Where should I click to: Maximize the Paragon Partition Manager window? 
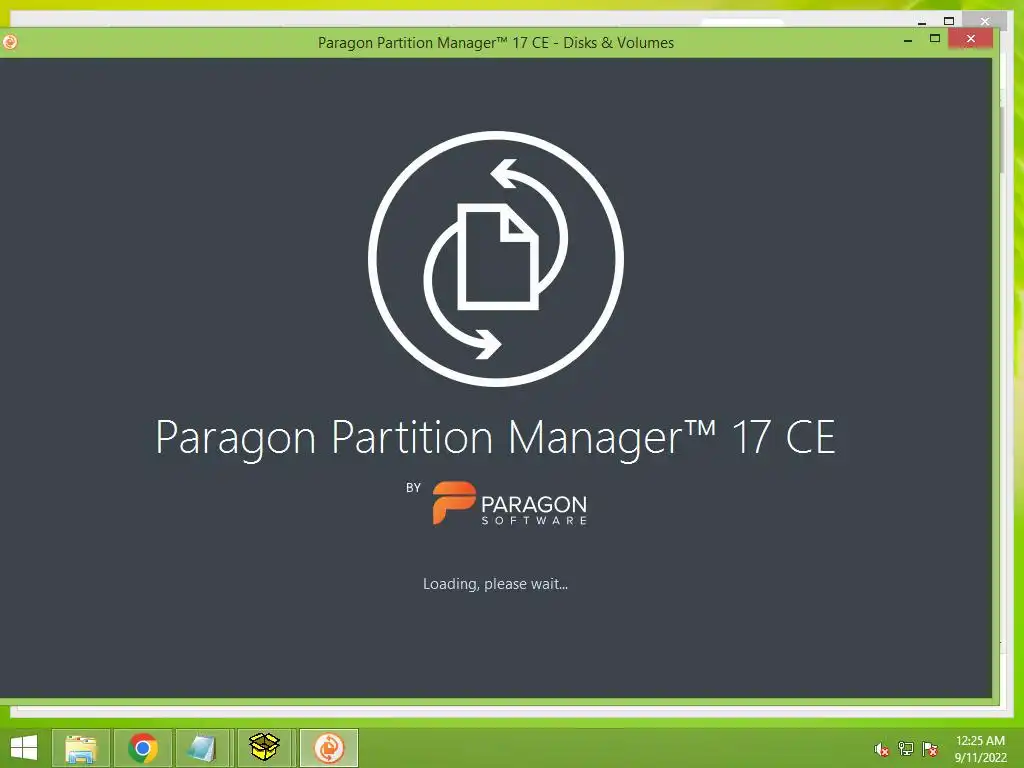coord(935,39)
